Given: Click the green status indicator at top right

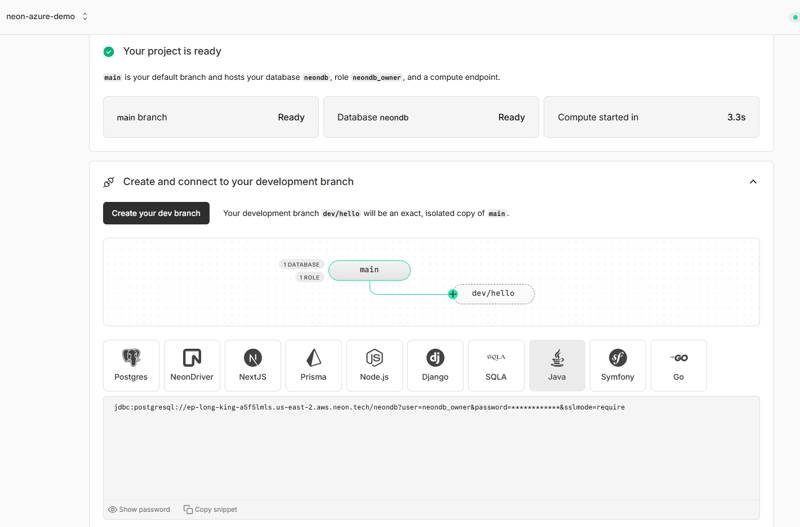Looking at the screenshot, I should tap(794, 17).
